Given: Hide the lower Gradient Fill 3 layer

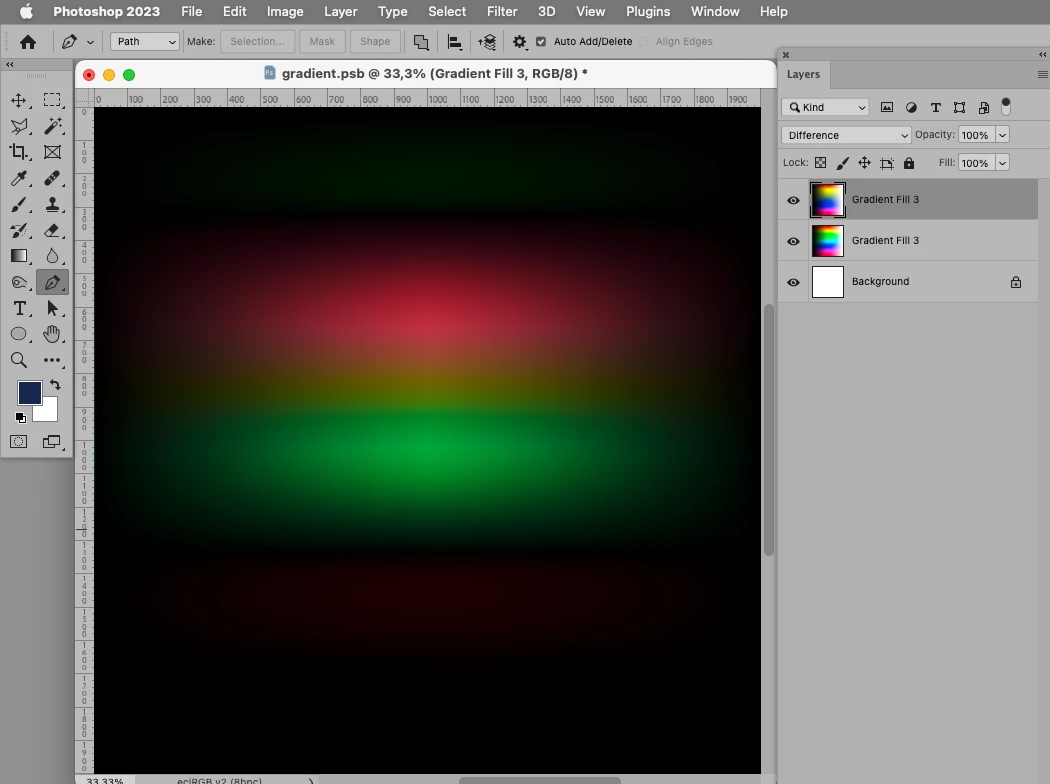Looking at the screenshot, I should tap(794, 241).
